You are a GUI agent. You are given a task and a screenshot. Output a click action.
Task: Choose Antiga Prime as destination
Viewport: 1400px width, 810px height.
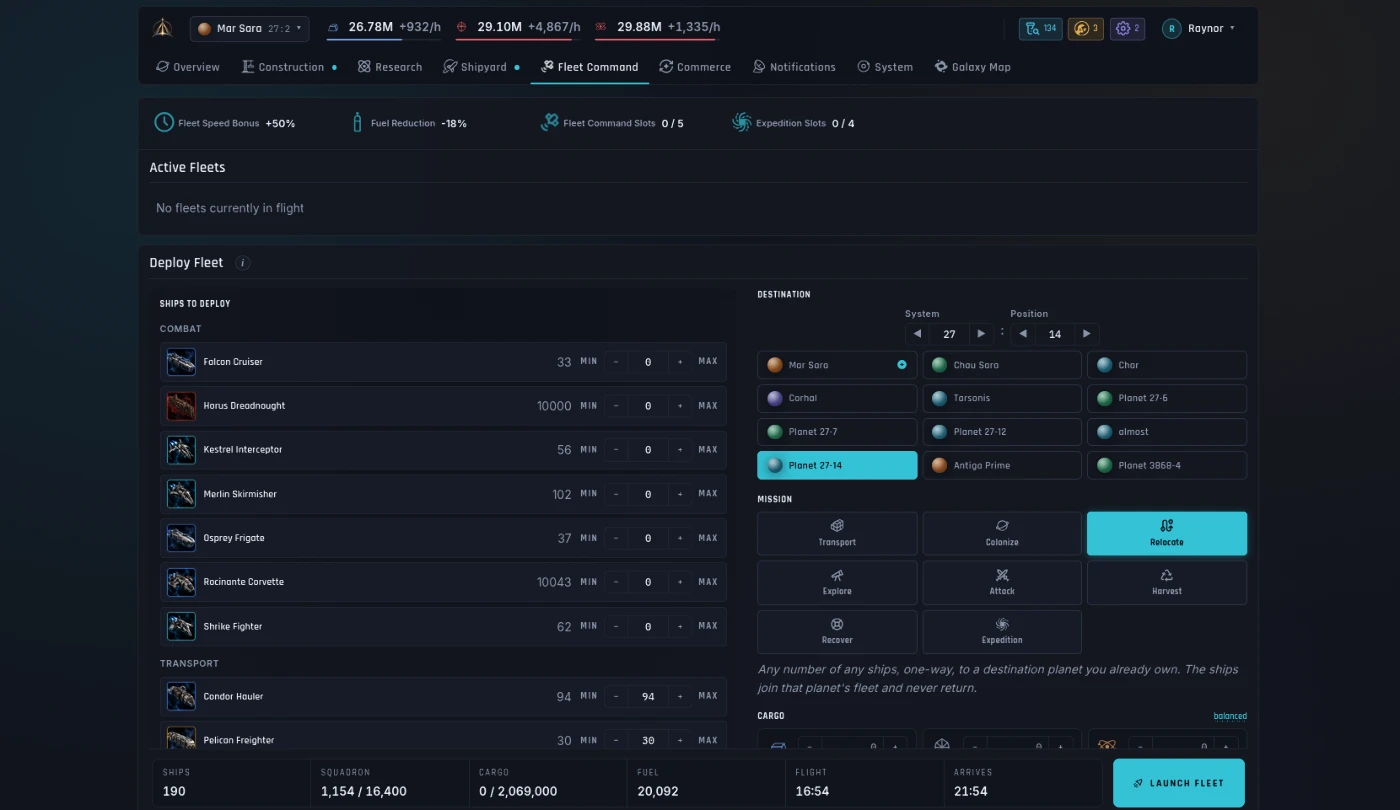[1002, 465]
